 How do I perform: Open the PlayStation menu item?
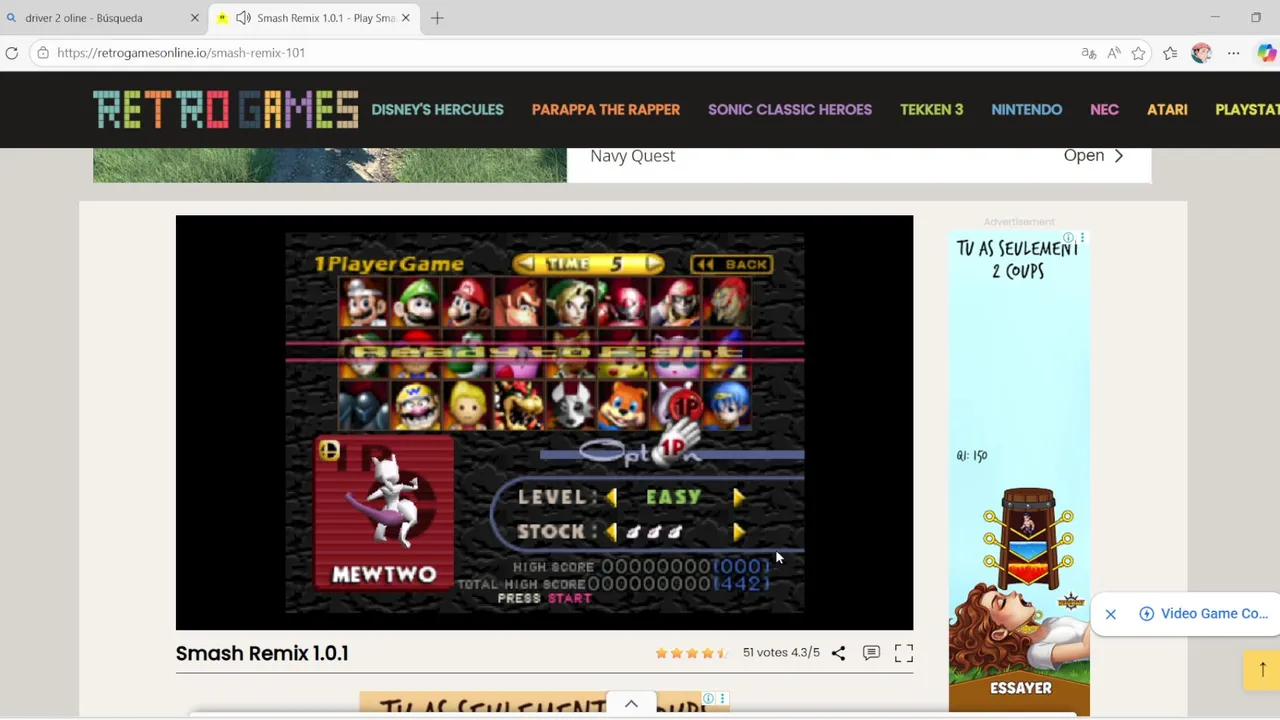tap(1247, 110)
